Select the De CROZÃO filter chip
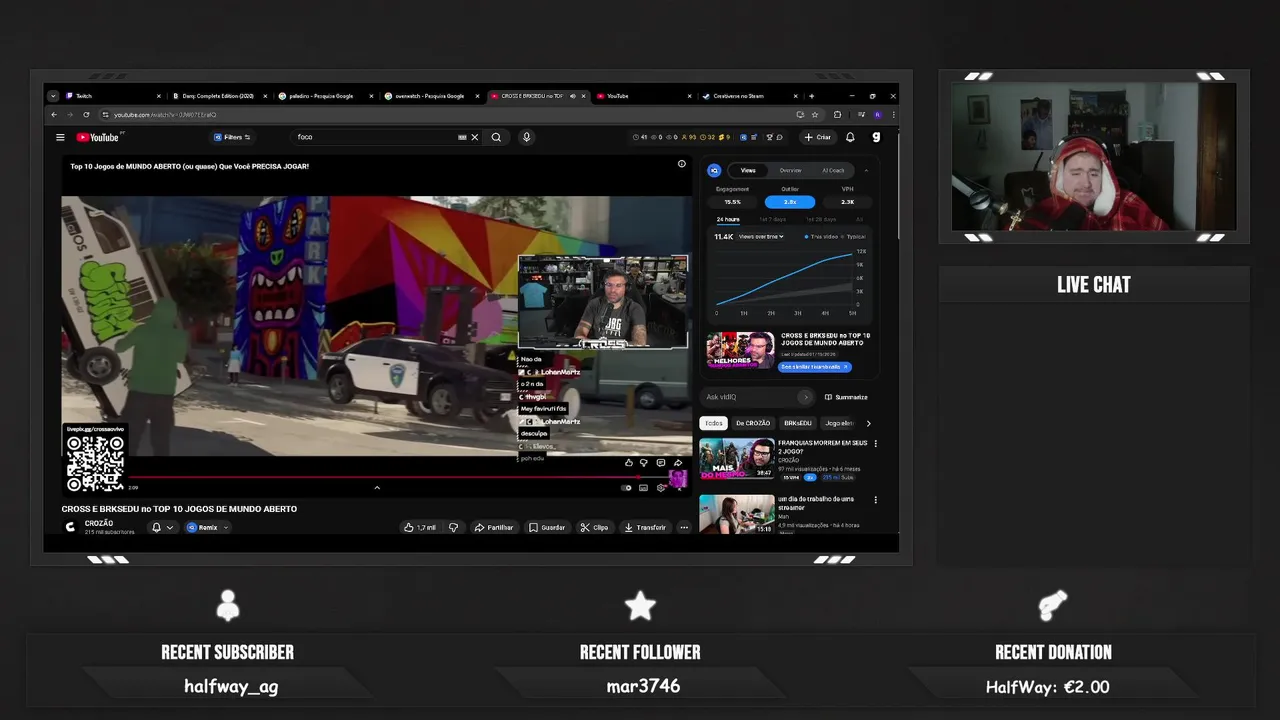 pos(753,423)
